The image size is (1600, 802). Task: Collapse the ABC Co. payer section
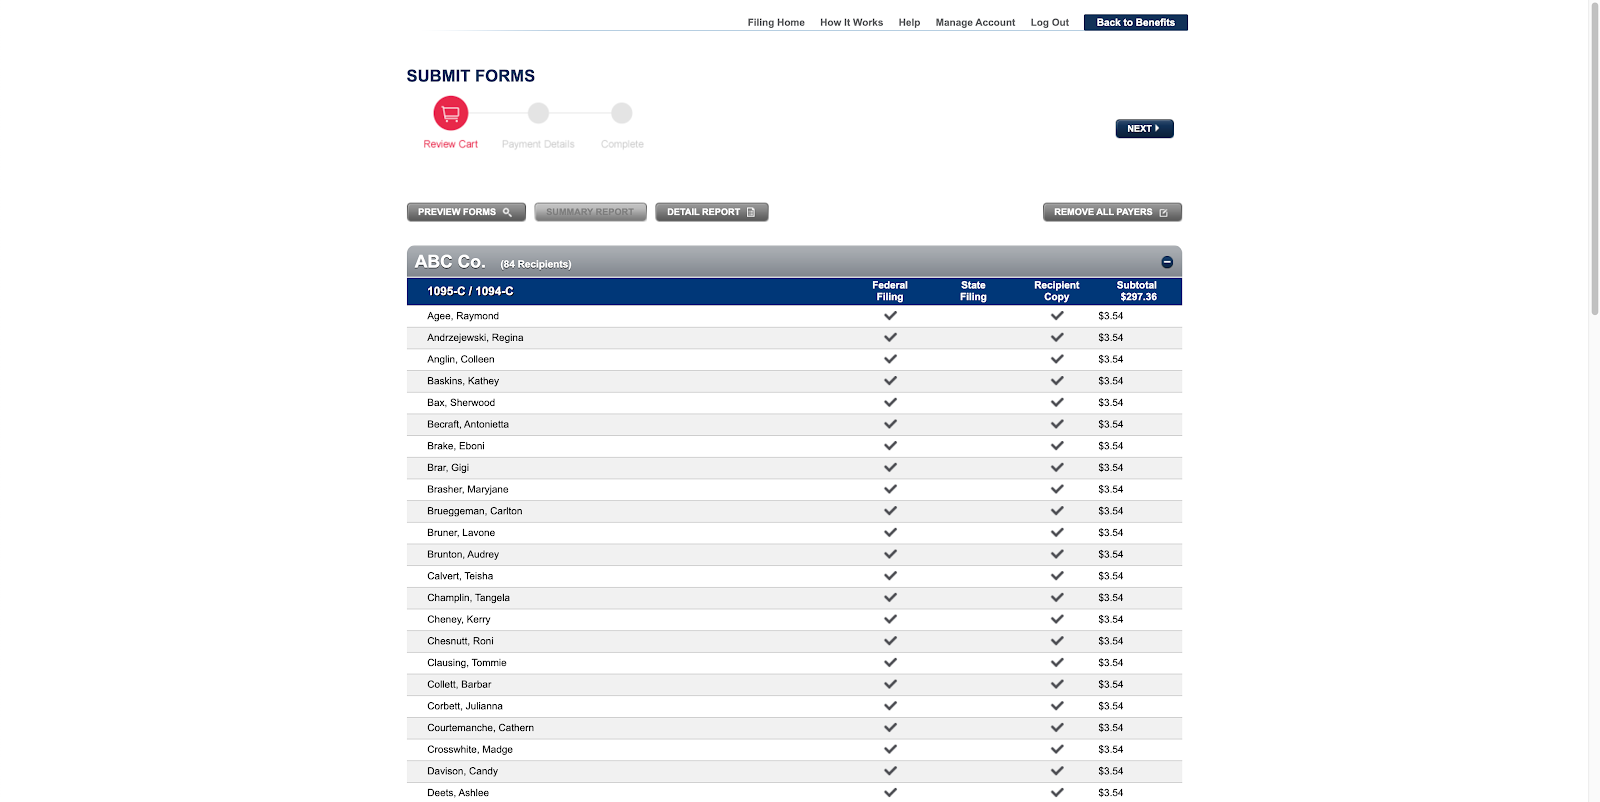[1167, 262]
